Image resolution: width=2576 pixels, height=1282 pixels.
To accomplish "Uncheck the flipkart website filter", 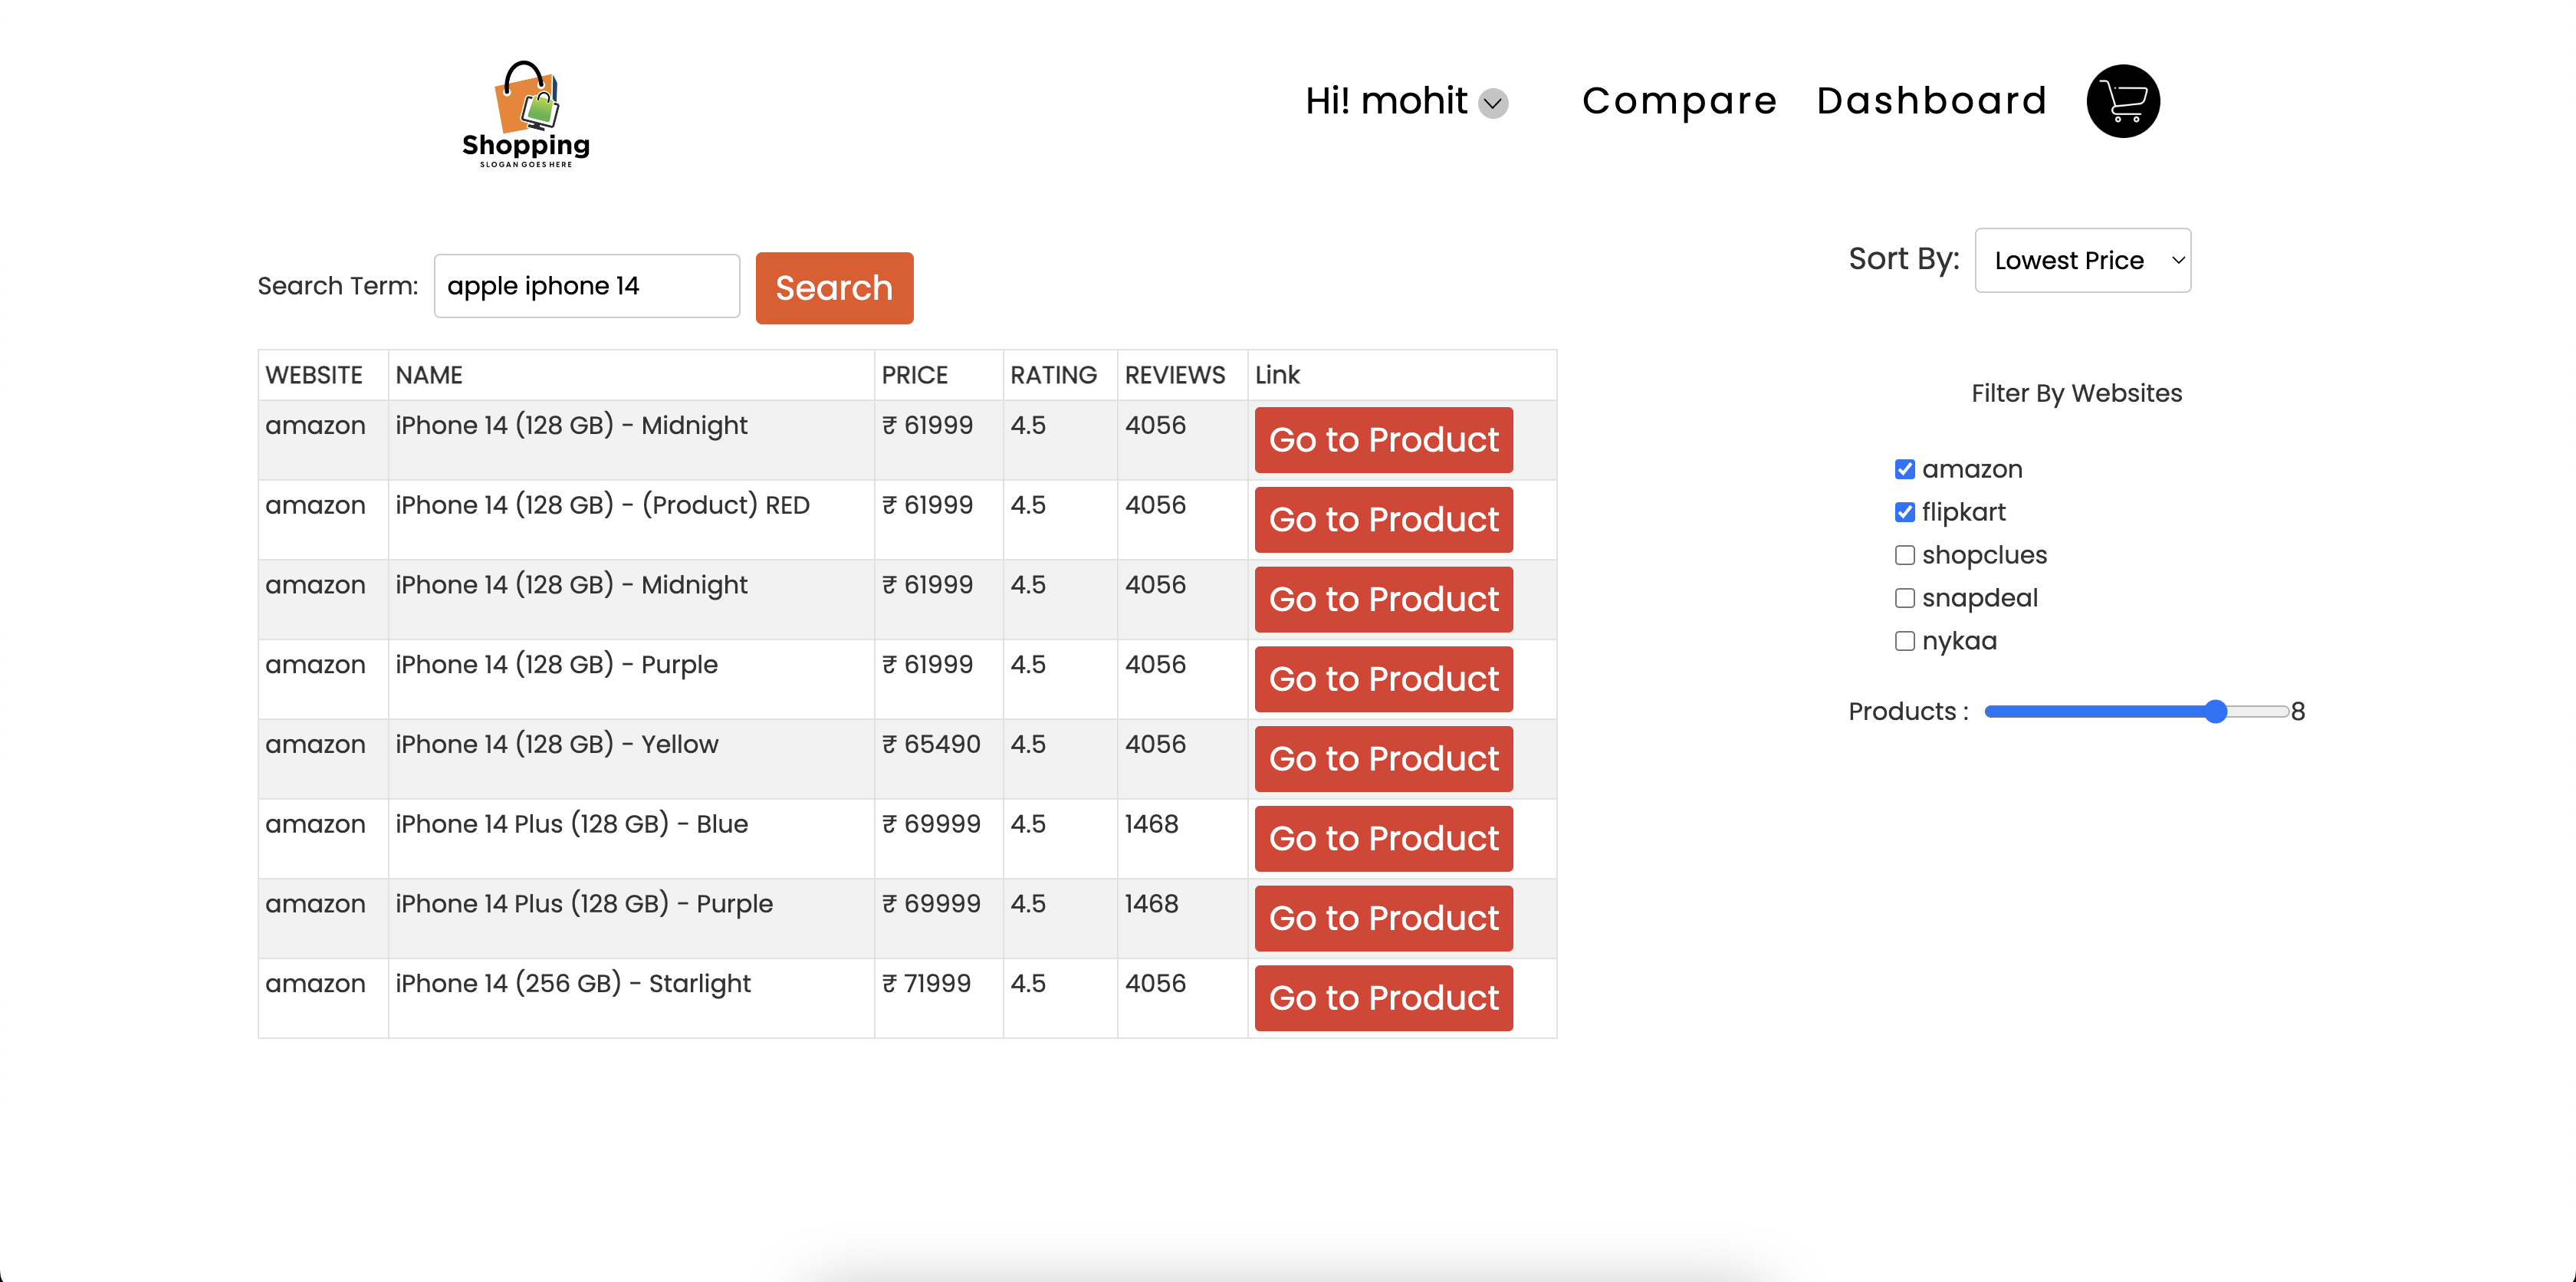I will point(1904,512).
